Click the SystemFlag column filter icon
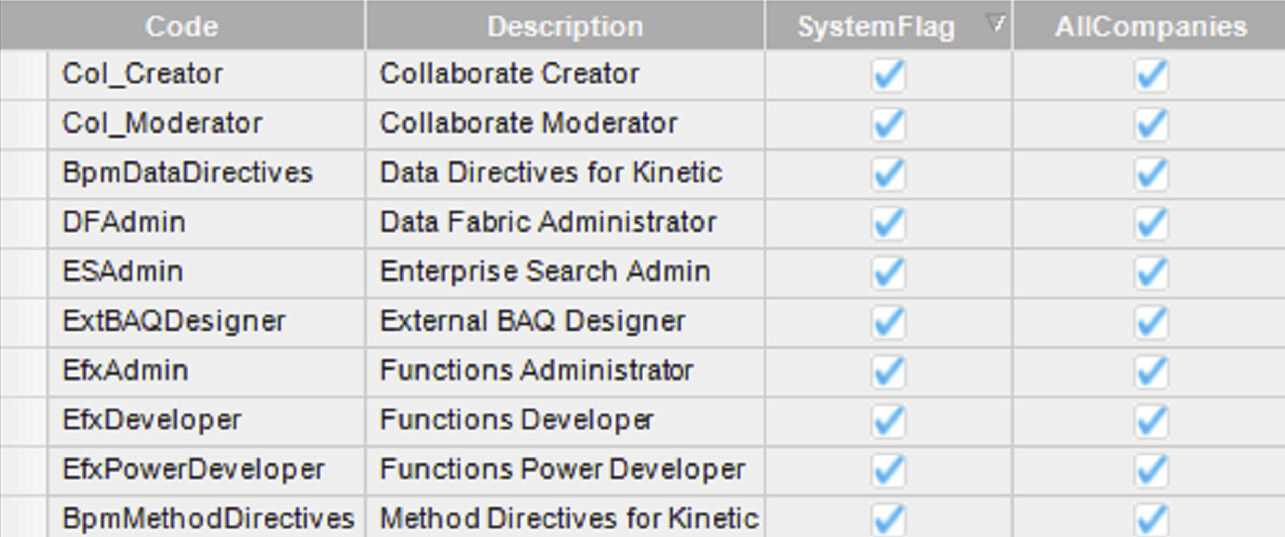 click(995, 24)
